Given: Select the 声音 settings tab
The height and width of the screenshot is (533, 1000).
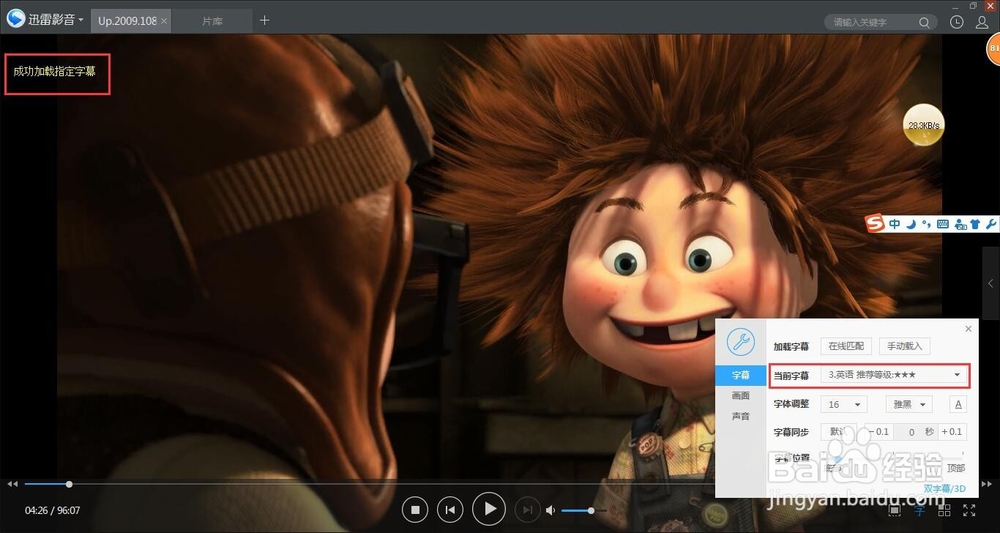Looking at the screenshot, I should pos(740,416).
